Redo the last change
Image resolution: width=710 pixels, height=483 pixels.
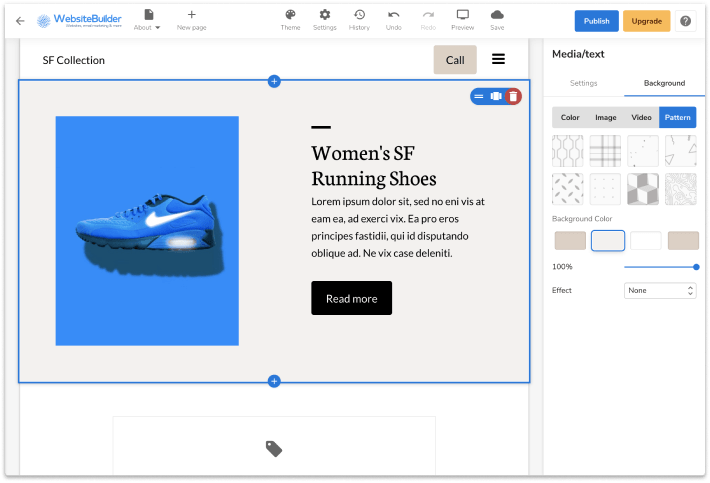click(428, 20)
